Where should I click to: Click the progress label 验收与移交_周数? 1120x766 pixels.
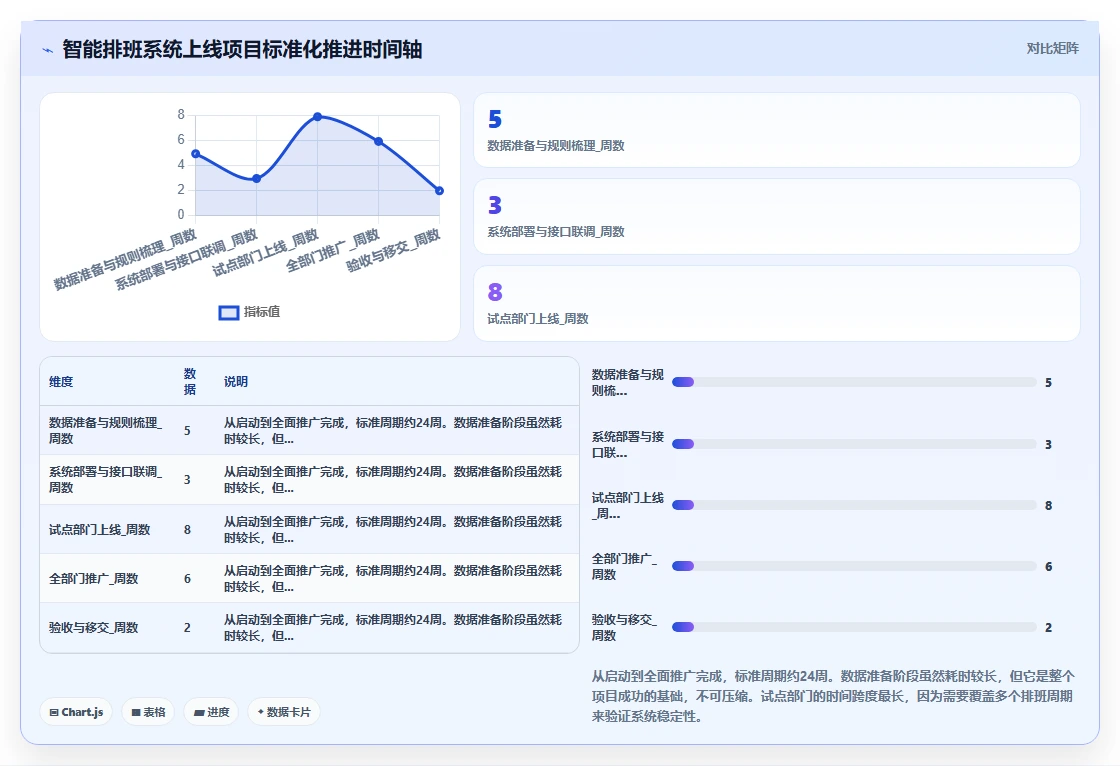click(624, 627)
